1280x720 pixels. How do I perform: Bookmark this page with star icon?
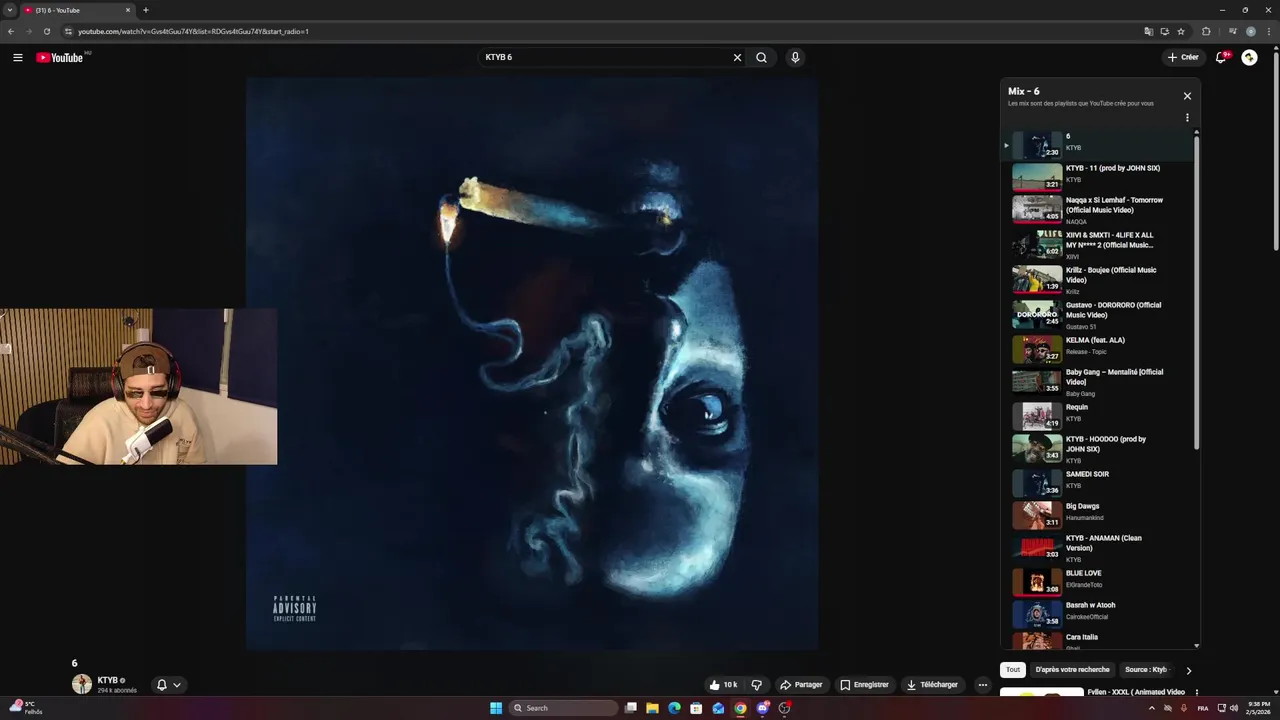1181,31
